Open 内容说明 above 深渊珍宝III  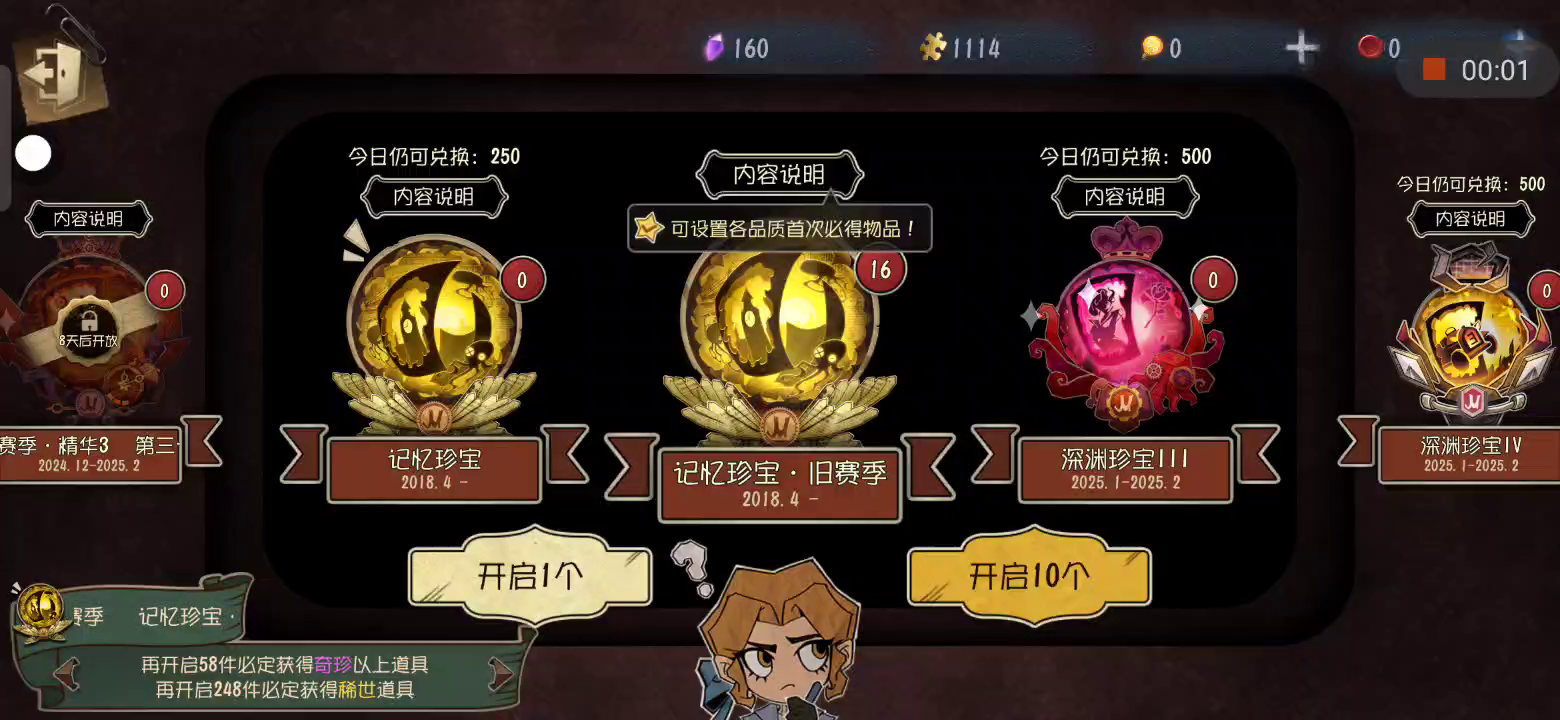tap(1125, 197)
